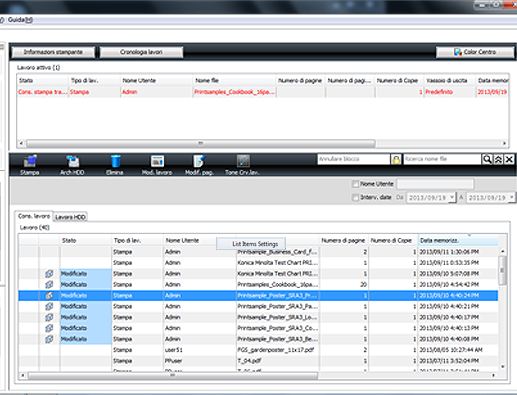Click the Nome Utente filter text field
This screenshot has width=517, height=395.
435,184
